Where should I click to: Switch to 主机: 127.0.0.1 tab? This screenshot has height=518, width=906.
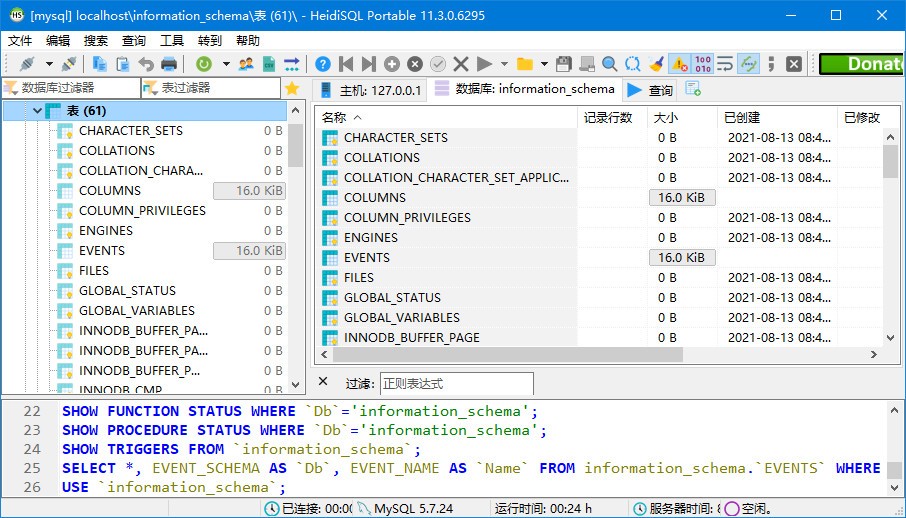pos(370,90)
